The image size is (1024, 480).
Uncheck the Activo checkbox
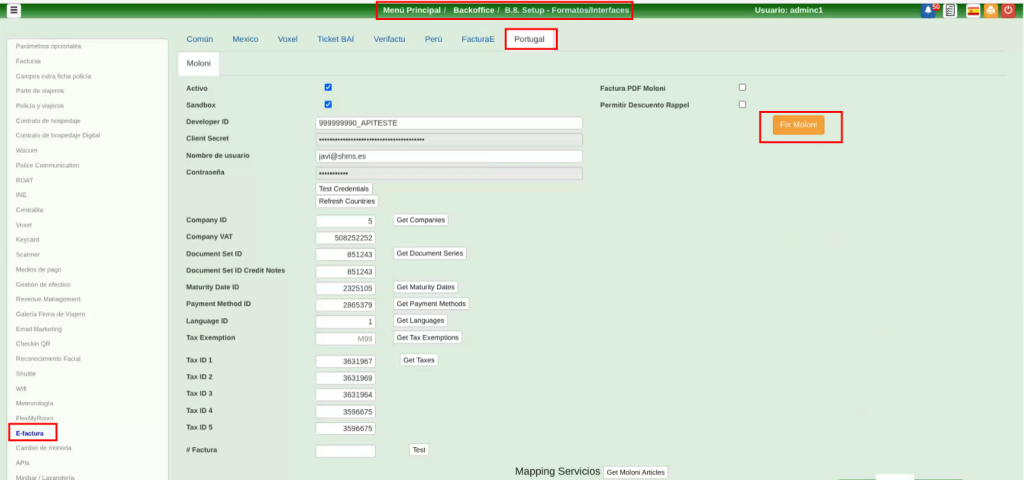click(328, 88)
